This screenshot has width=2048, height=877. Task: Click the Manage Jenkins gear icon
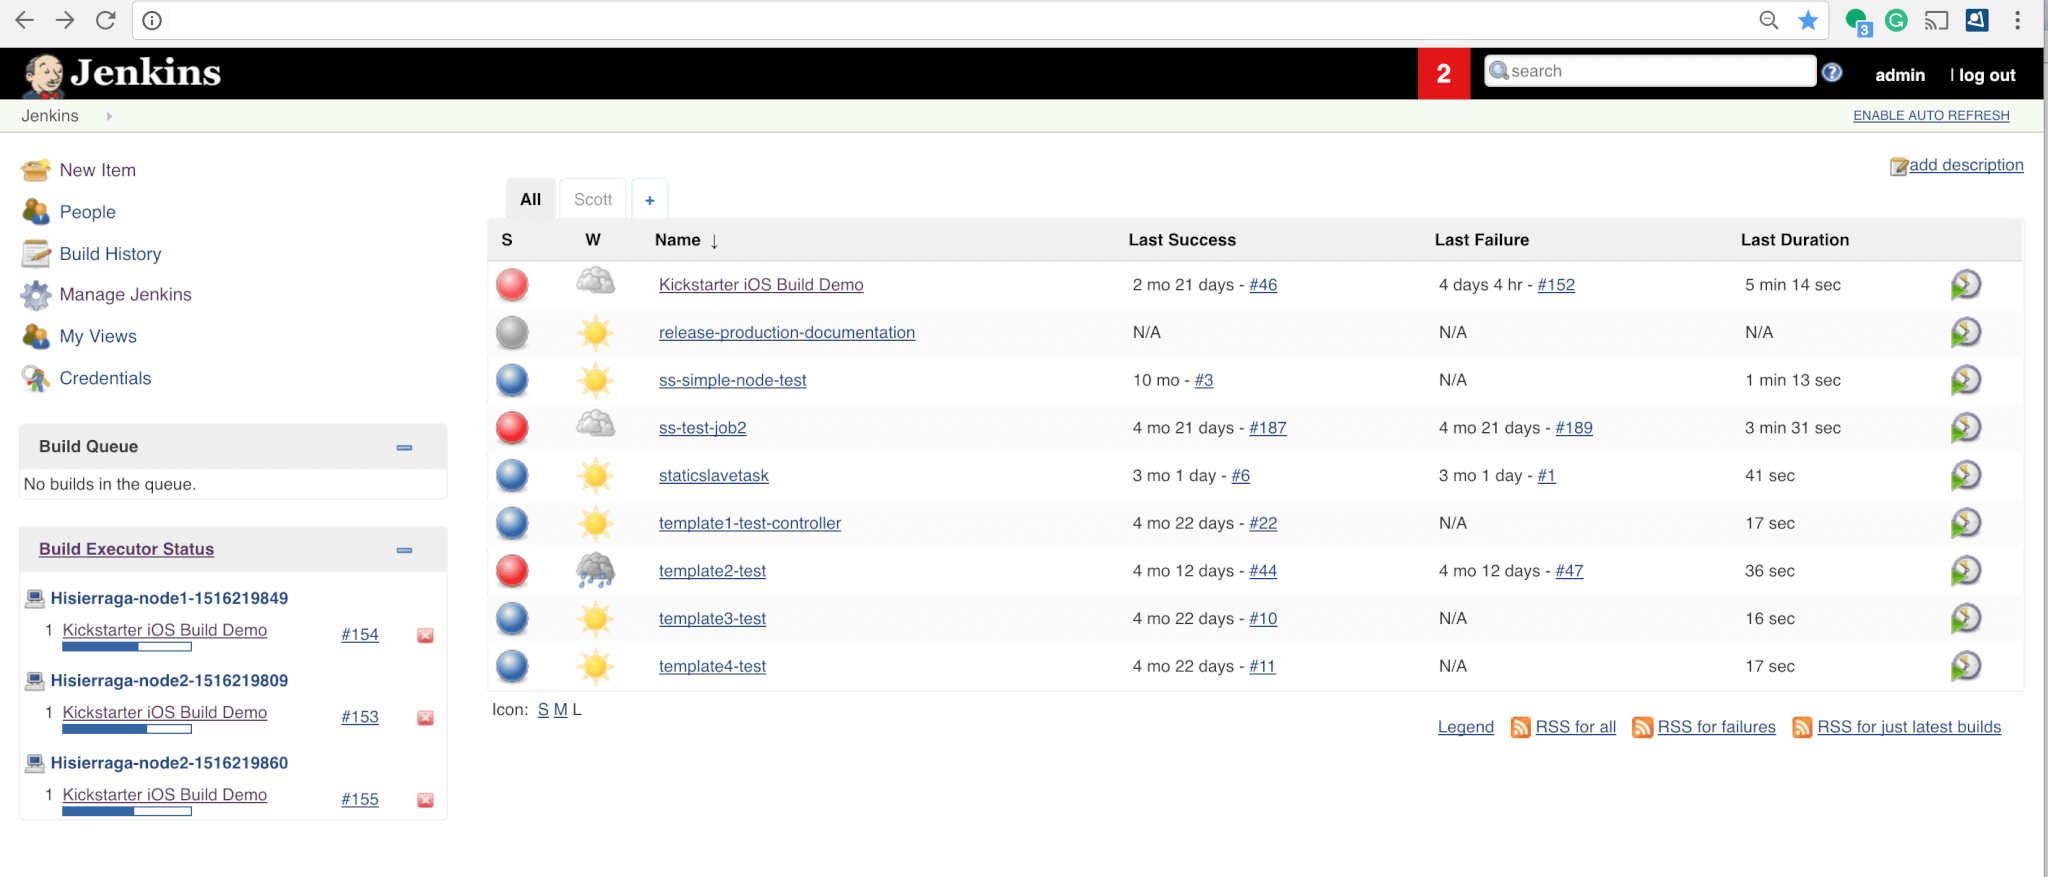coord(36,295)
